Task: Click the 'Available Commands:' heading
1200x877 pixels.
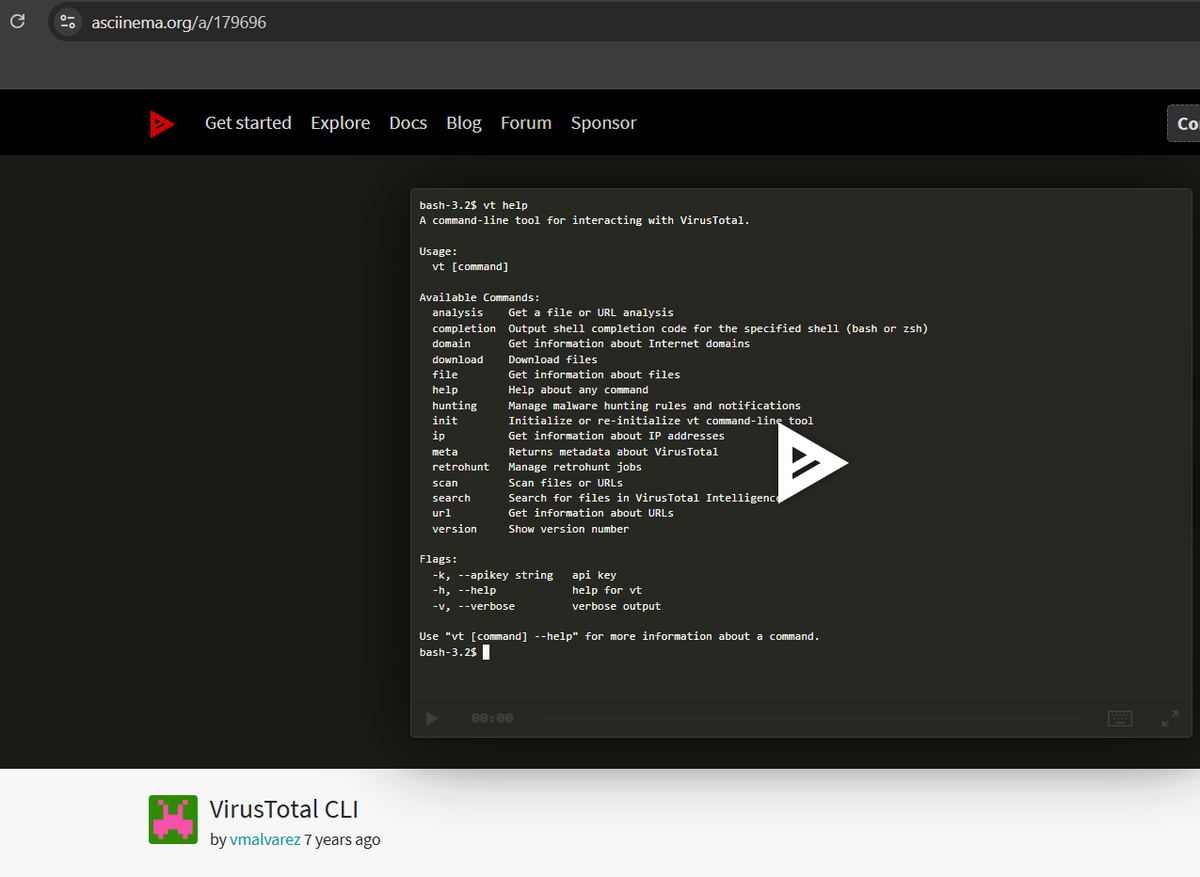Action: pos(479,297)
